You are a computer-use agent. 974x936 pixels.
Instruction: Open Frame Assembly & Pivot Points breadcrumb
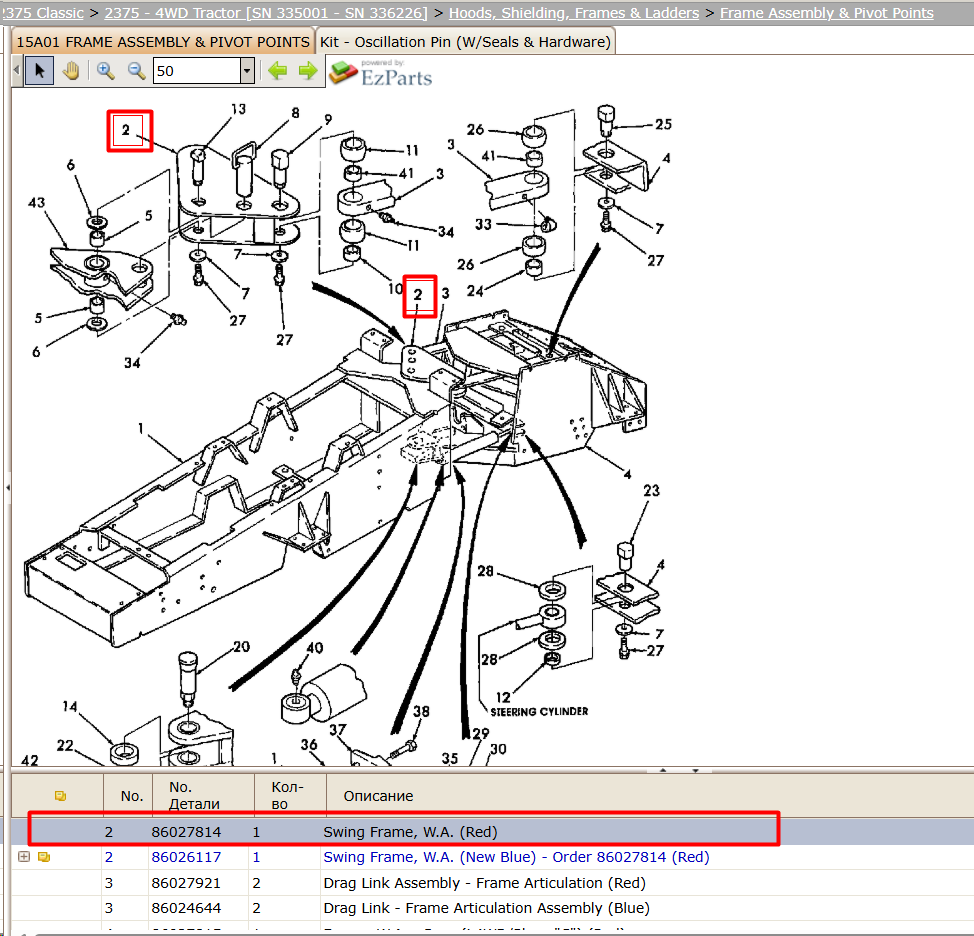[x=827, y=13]
